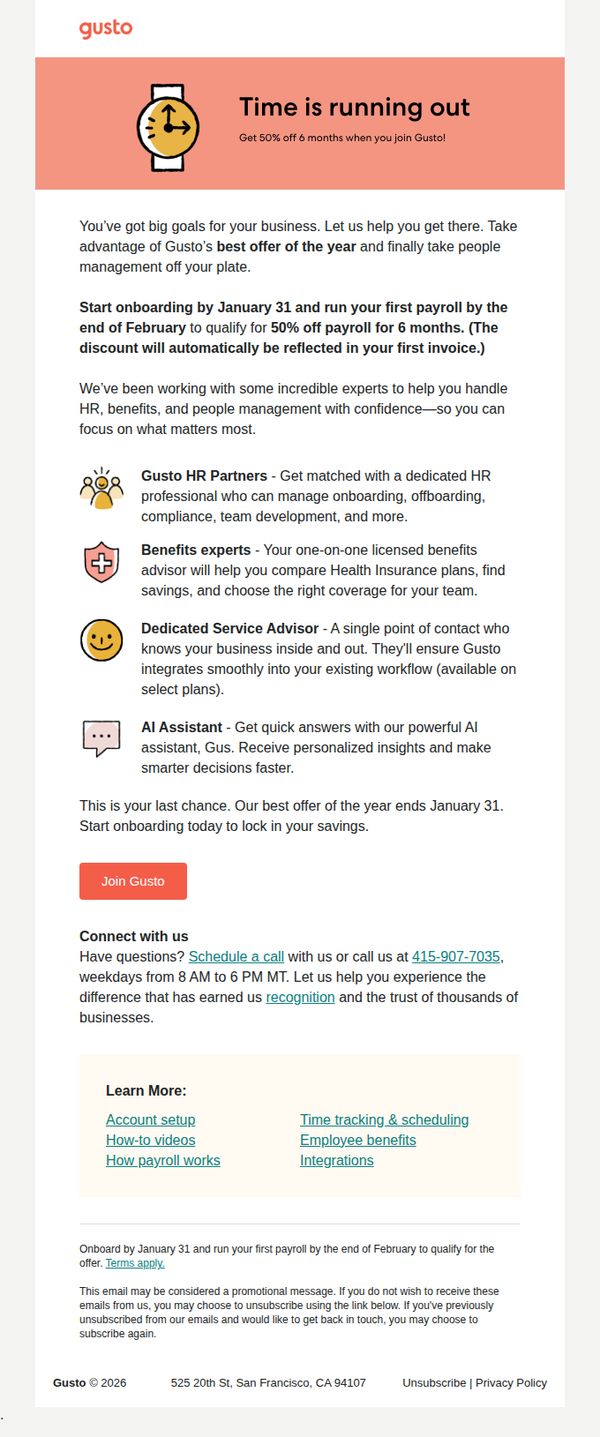This screenshot has width=600, height=1437.
Task: Open the Integrations link
Action: pyautogui.click(x=337, y=1160)
